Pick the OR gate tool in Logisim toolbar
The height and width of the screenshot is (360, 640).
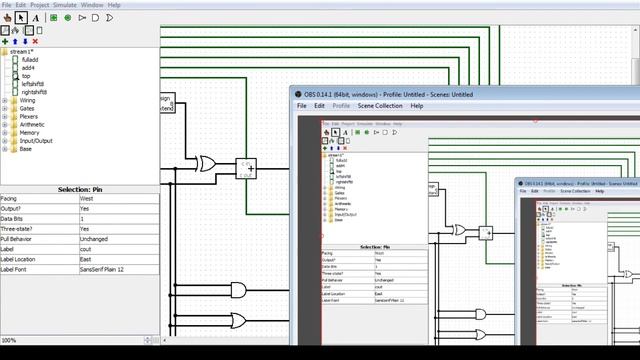pos(109,18)
